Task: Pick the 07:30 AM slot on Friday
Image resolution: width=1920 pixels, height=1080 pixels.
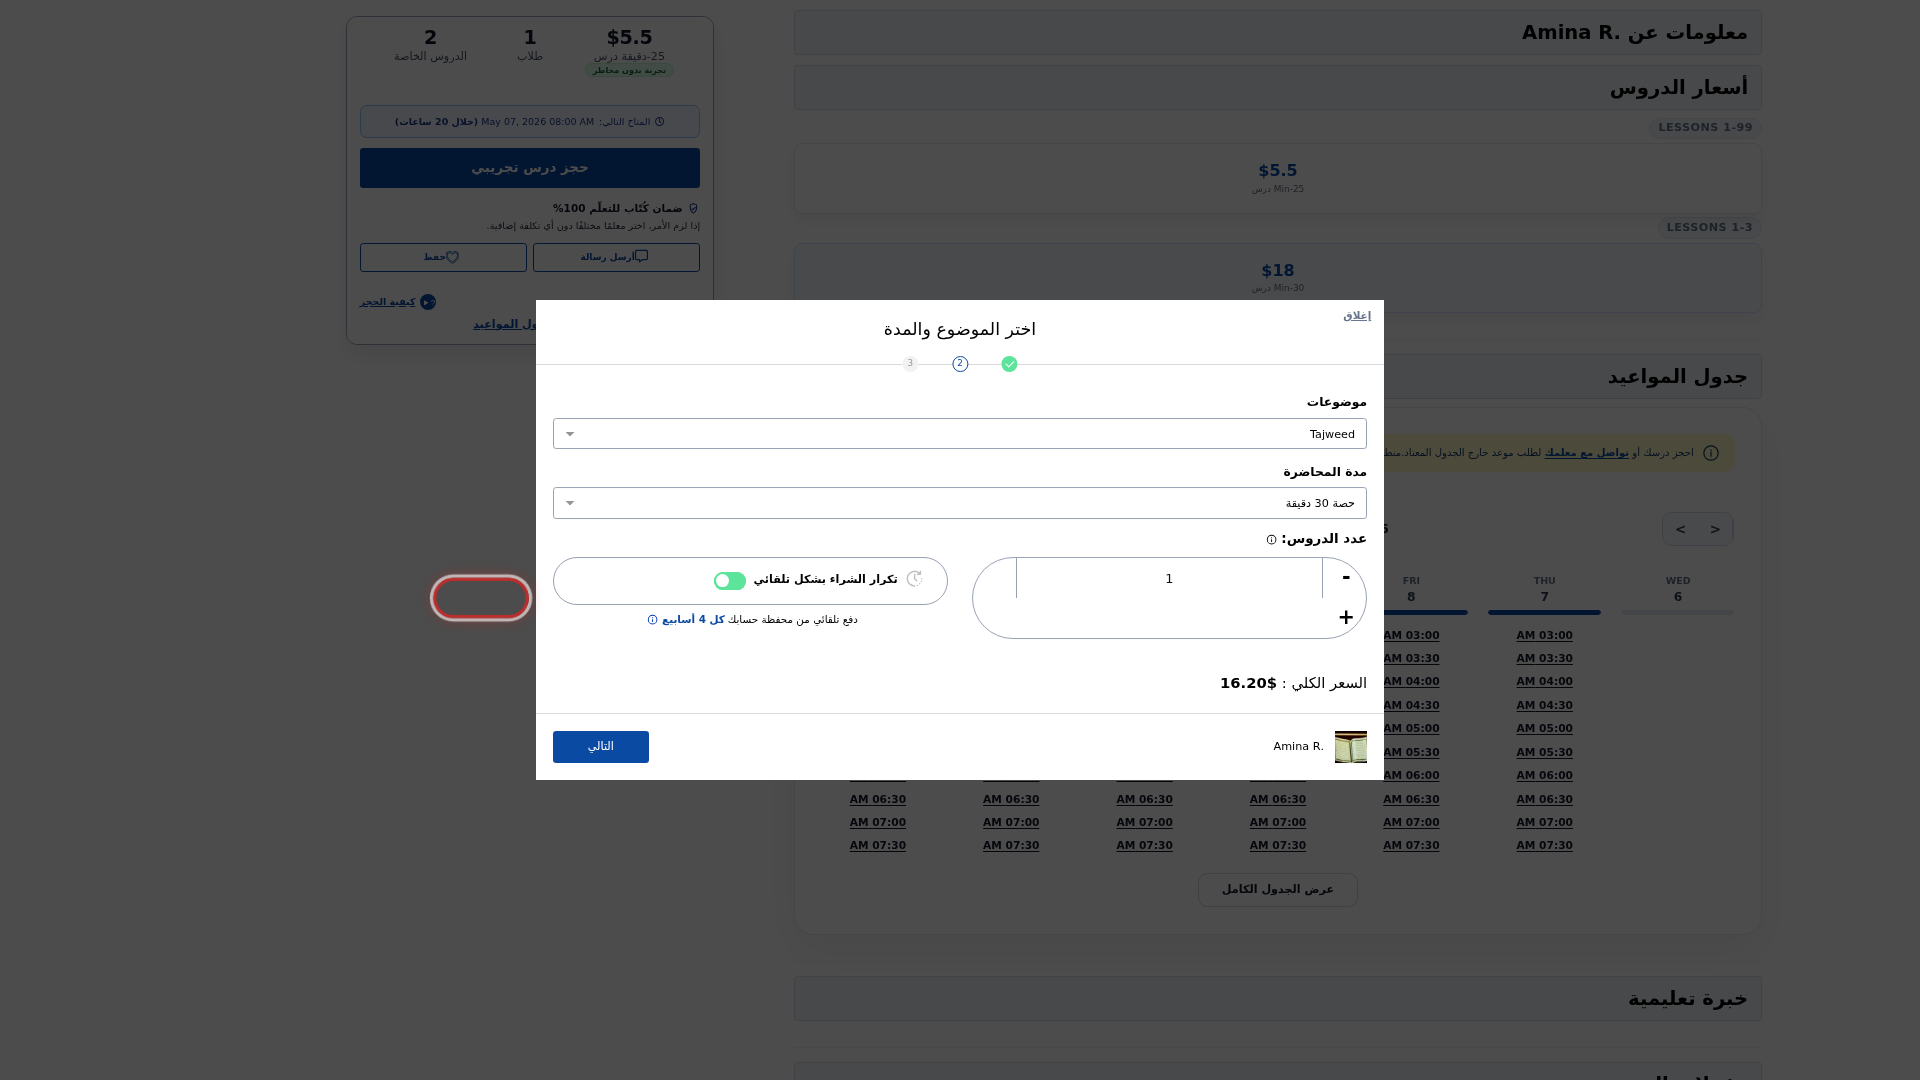Action: point(1411,846)
